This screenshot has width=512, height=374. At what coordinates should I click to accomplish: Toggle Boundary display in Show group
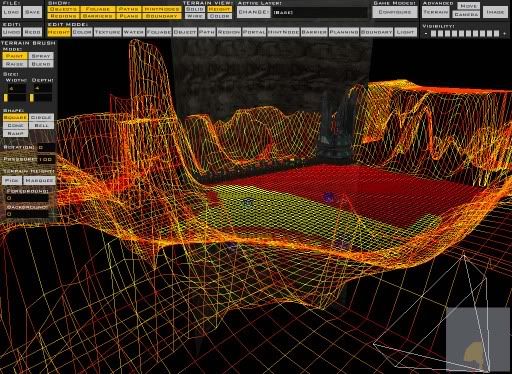tap(162, 16)
